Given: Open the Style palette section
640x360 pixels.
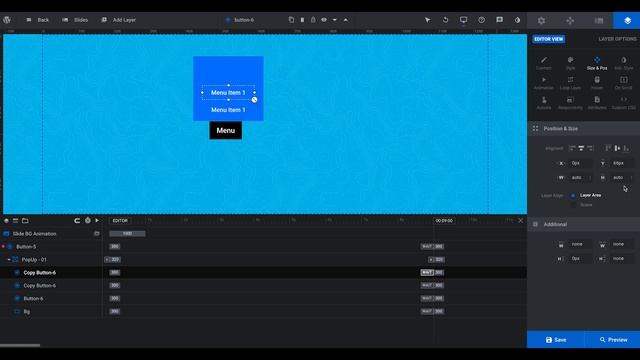Looking at the screenshot, I should pos(570,63).
